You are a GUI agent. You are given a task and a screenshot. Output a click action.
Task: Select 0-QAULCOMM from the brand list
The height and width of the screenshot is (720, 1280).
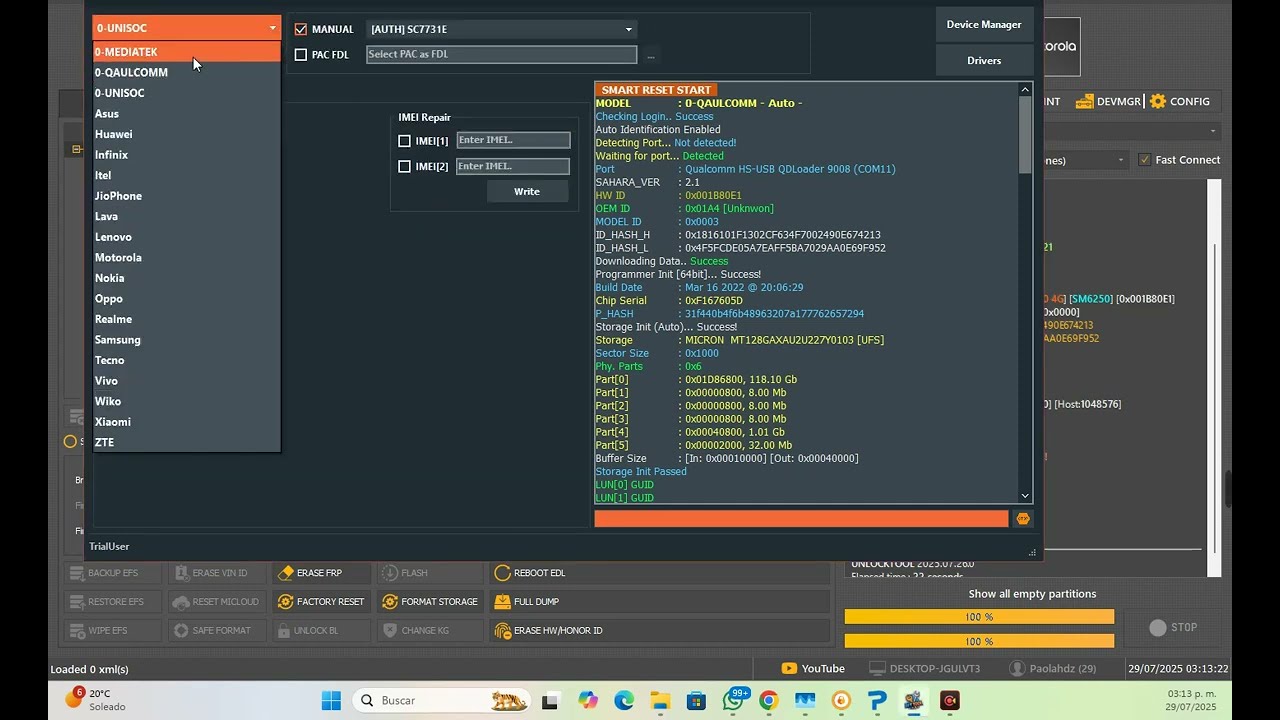187,72
